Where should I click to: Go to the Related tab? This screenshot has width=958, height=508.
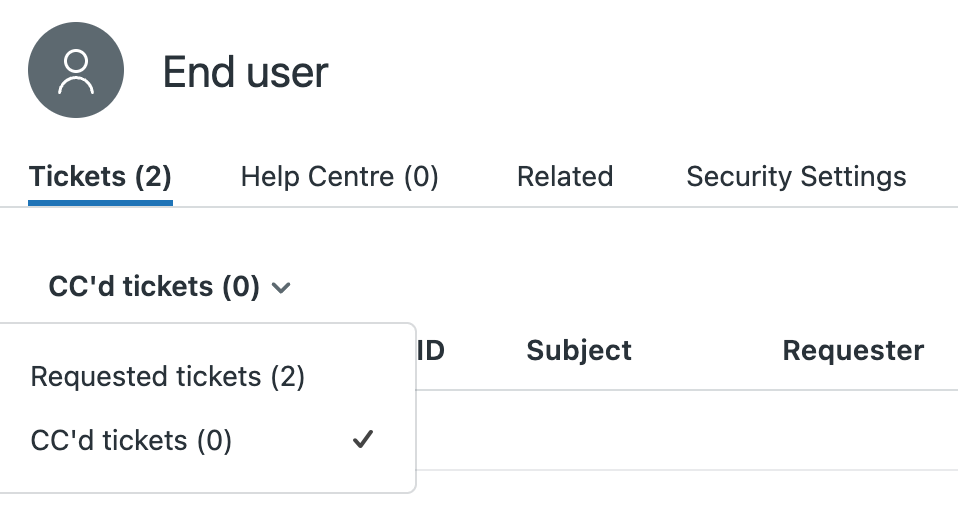tap(564, 177)
